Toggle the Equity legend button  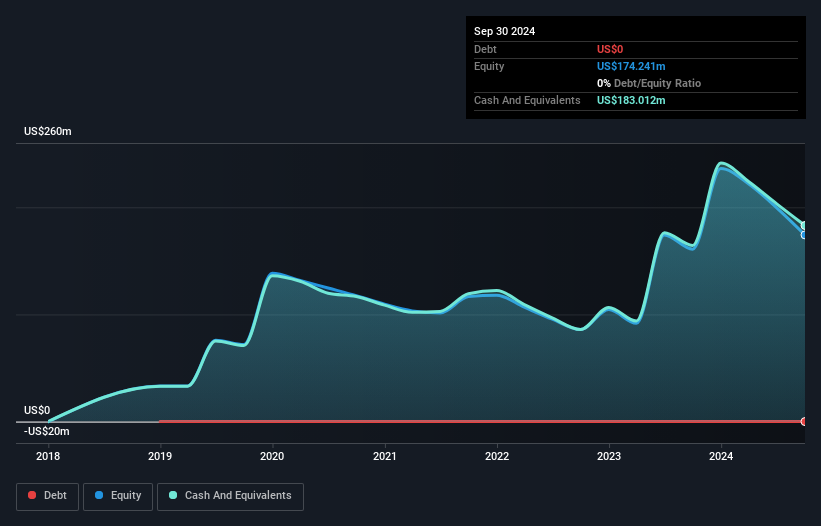pyautogui.click(x=118, y=496)
